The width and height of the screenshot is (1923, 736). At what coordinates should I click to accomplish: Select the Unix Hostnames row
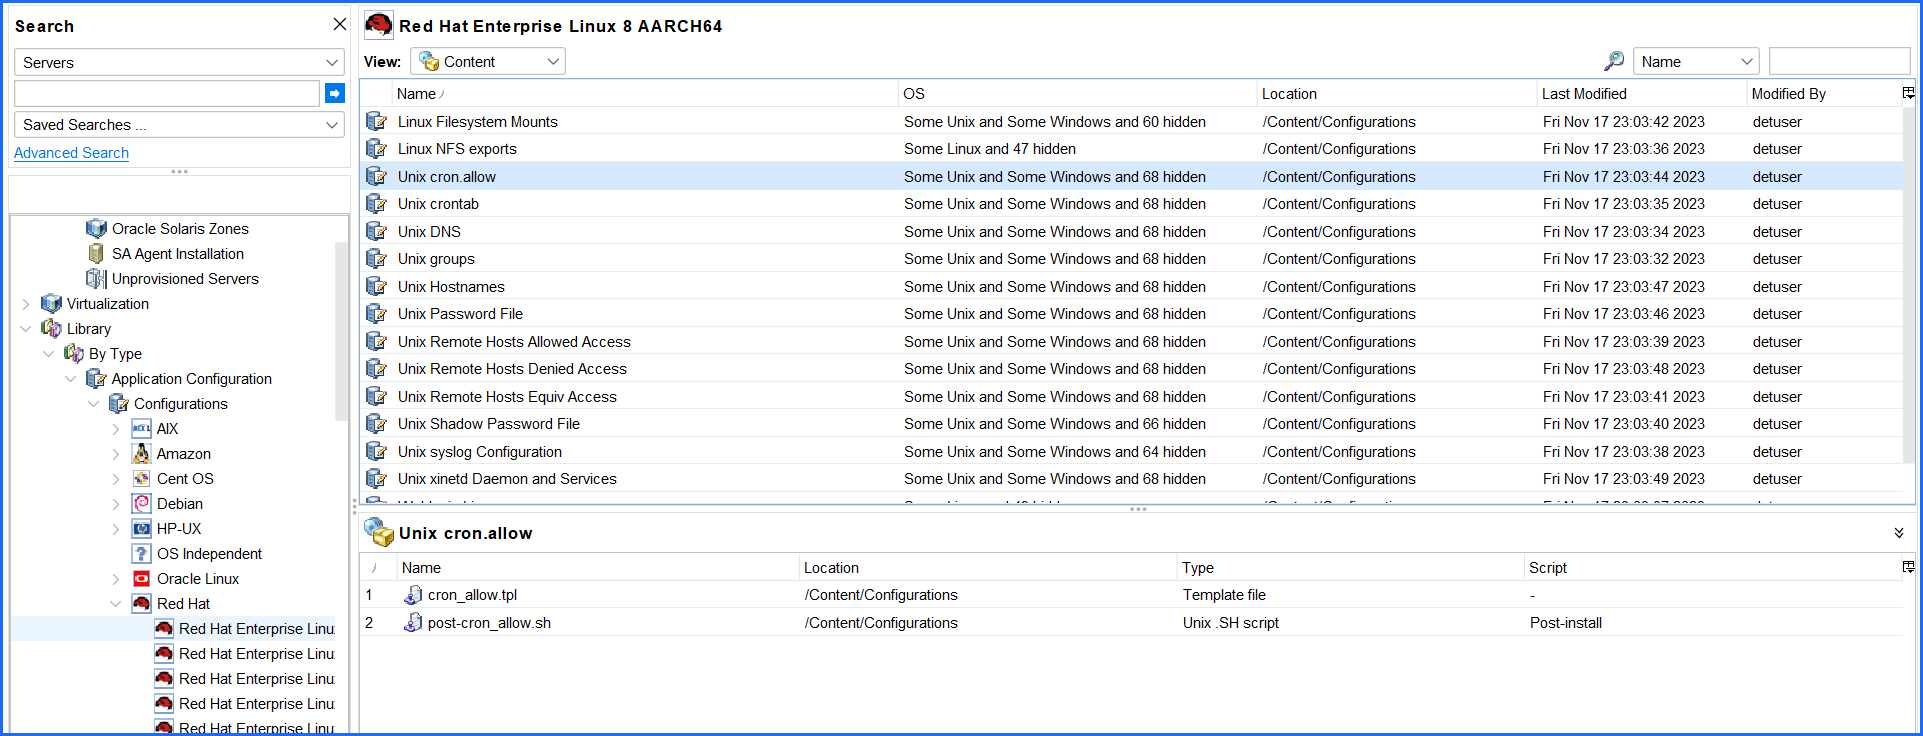[1131, 286]
